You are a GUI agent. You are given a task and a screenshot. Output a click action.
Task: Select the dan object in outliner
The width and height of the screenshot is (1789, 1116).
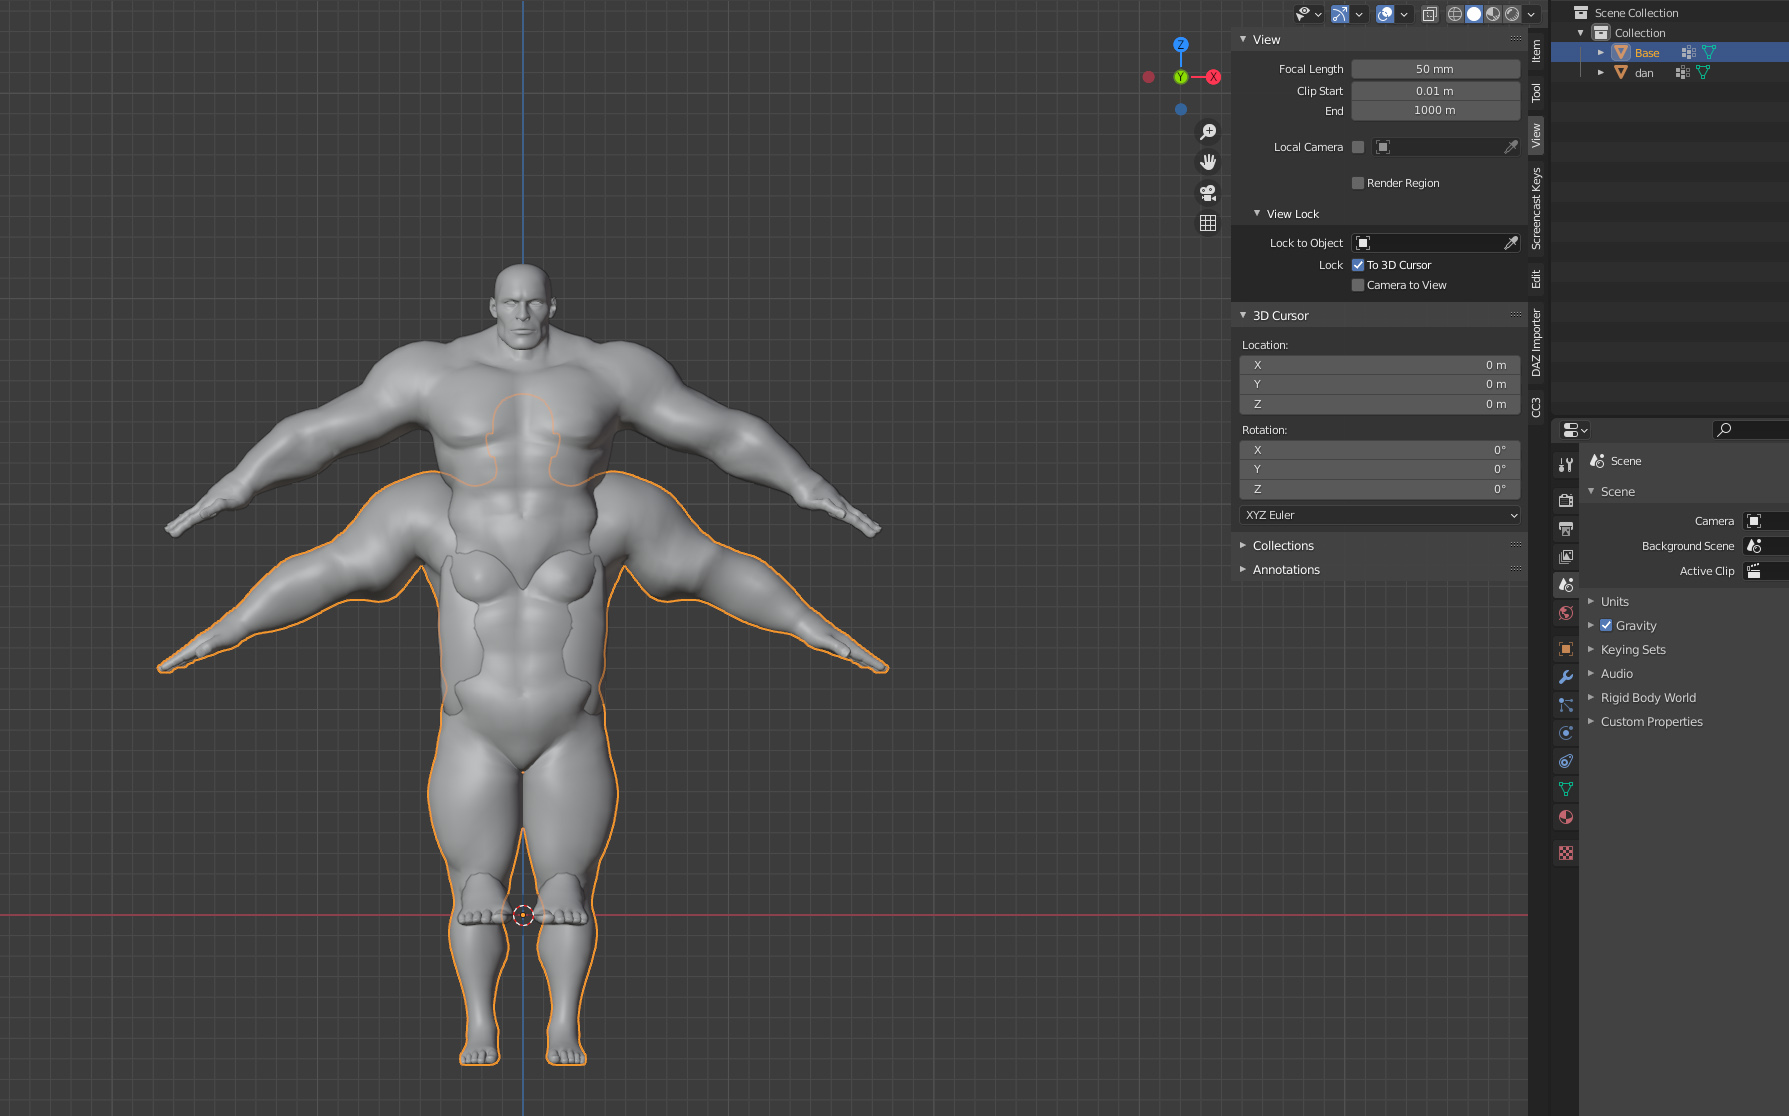click(x=1644, y=73)
